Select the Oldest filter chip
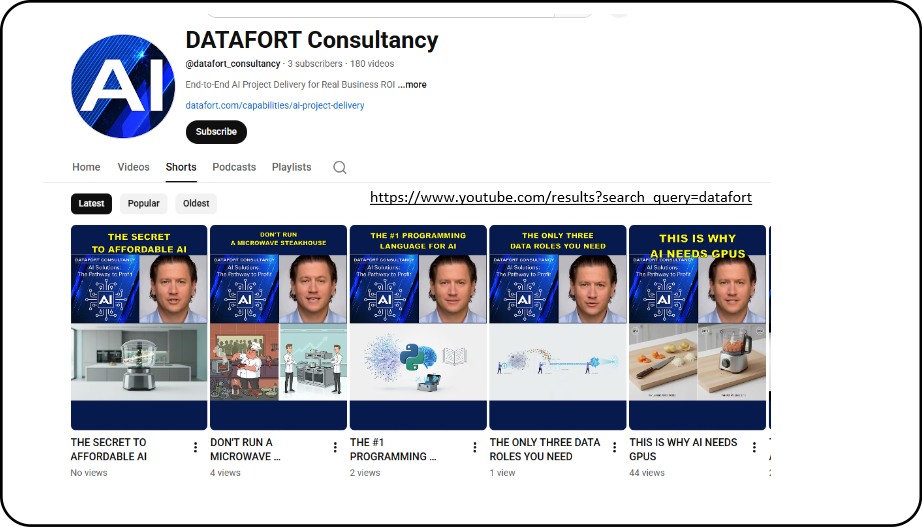Image resolution: width=922 pixels, height=527 pixels. point(196,204)
